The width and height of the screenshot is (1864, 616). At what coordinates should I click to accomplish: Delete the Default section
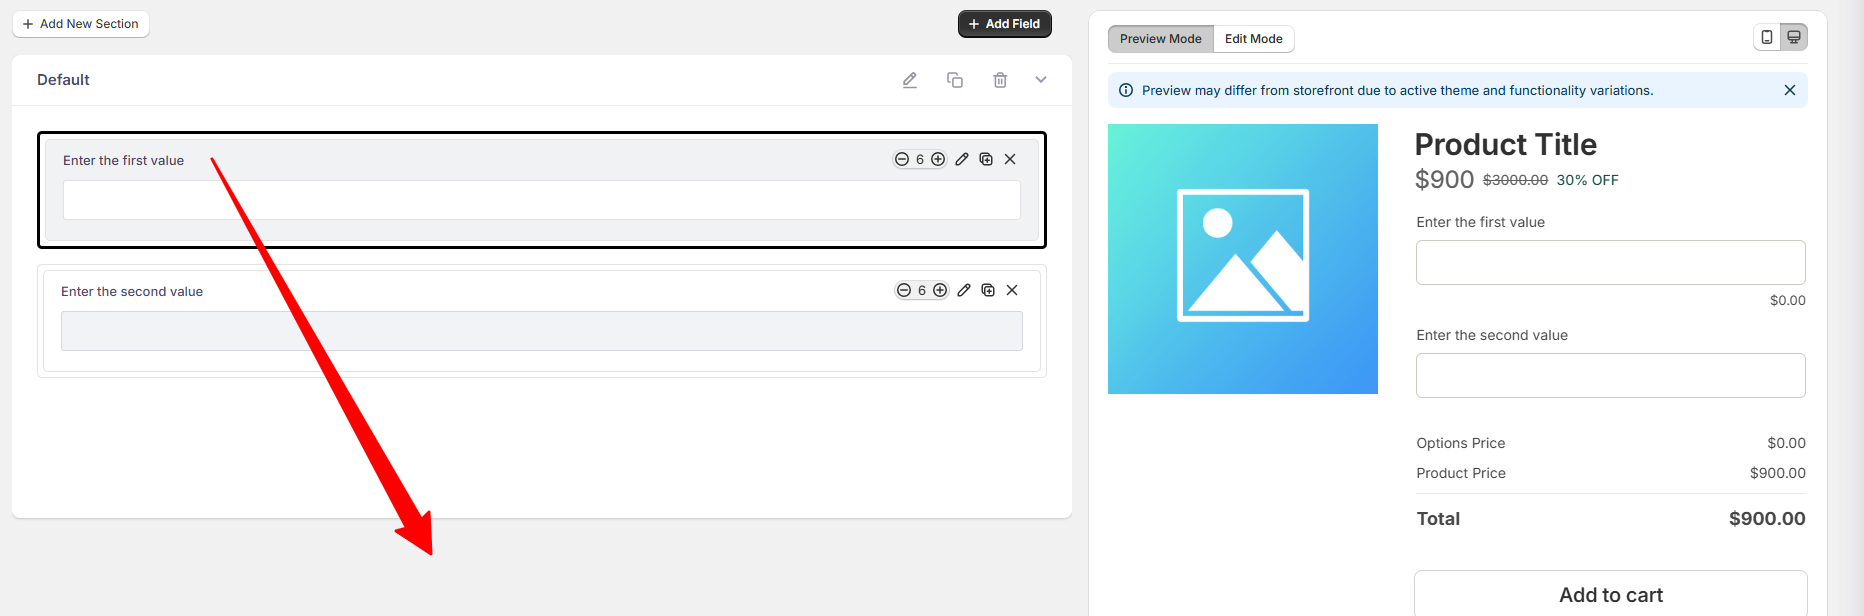[x=1000, y=80]
